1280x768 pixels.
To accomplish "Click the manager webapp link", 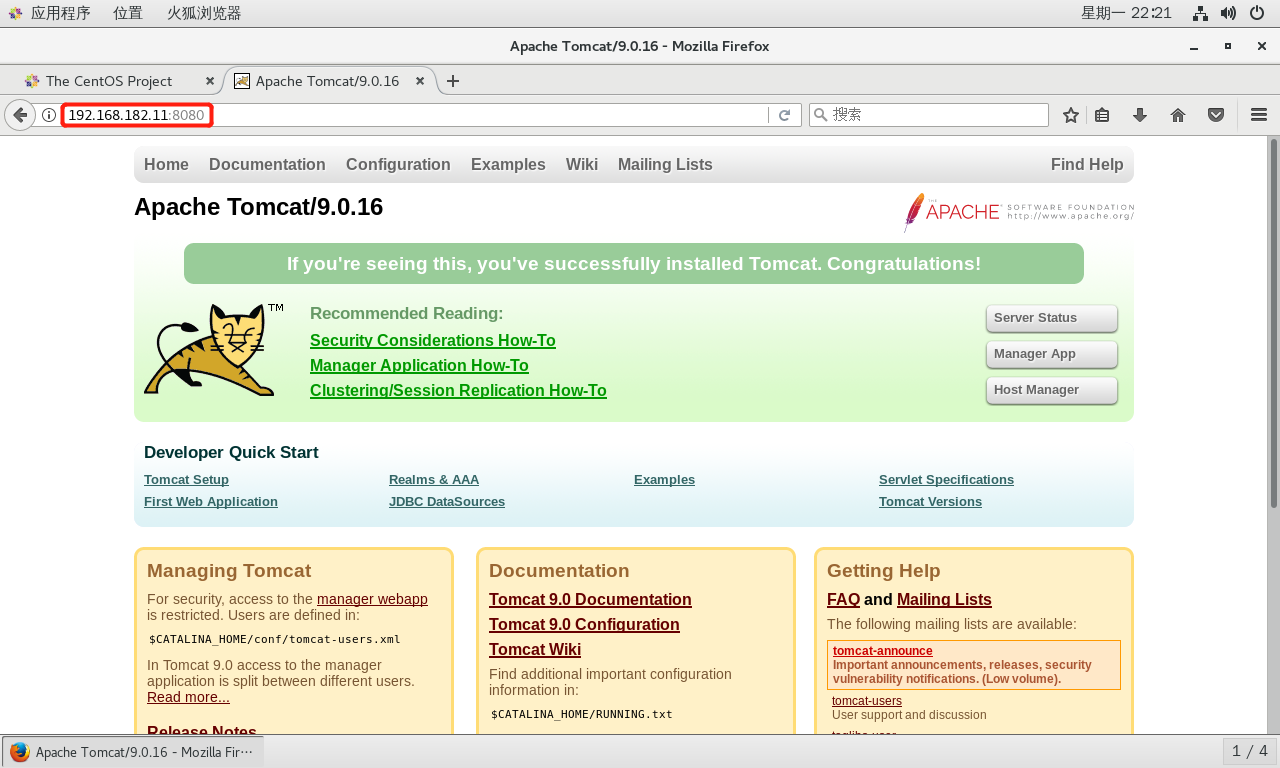I will click(x=372, y=599).
